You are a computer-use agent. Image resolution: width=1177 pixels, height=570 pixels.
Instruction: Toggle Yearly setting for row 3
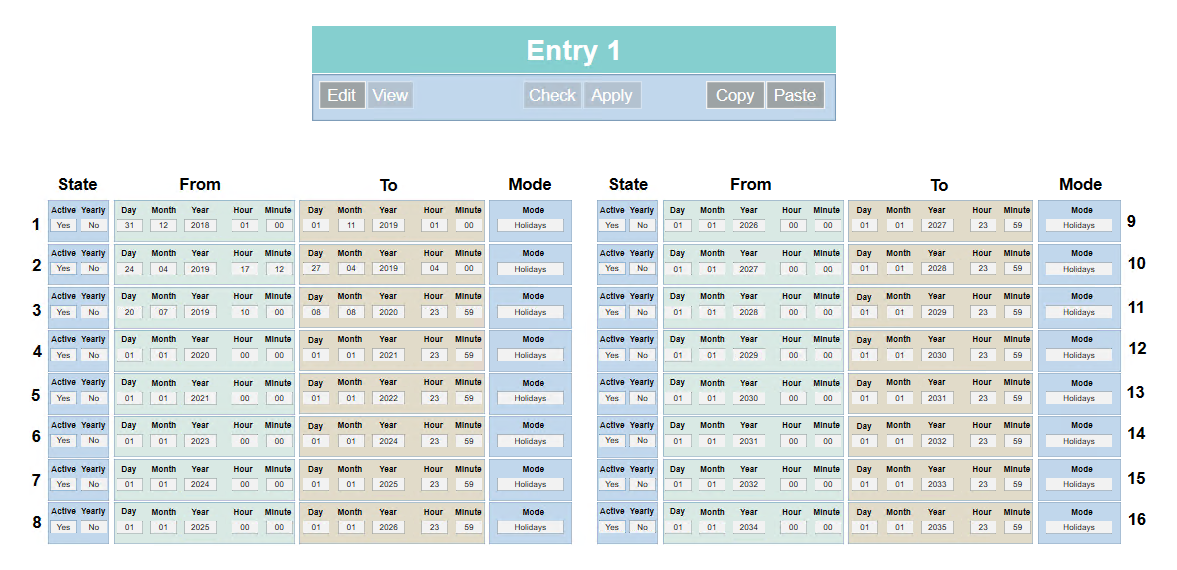click(x=93, y=312)
